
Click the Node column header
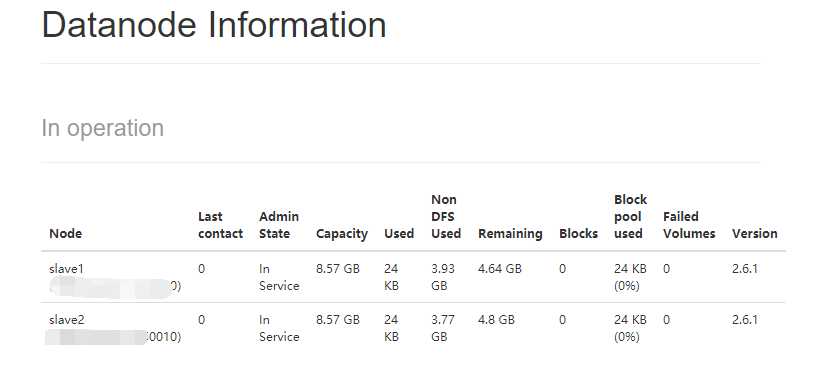click(x=65, y=234)
